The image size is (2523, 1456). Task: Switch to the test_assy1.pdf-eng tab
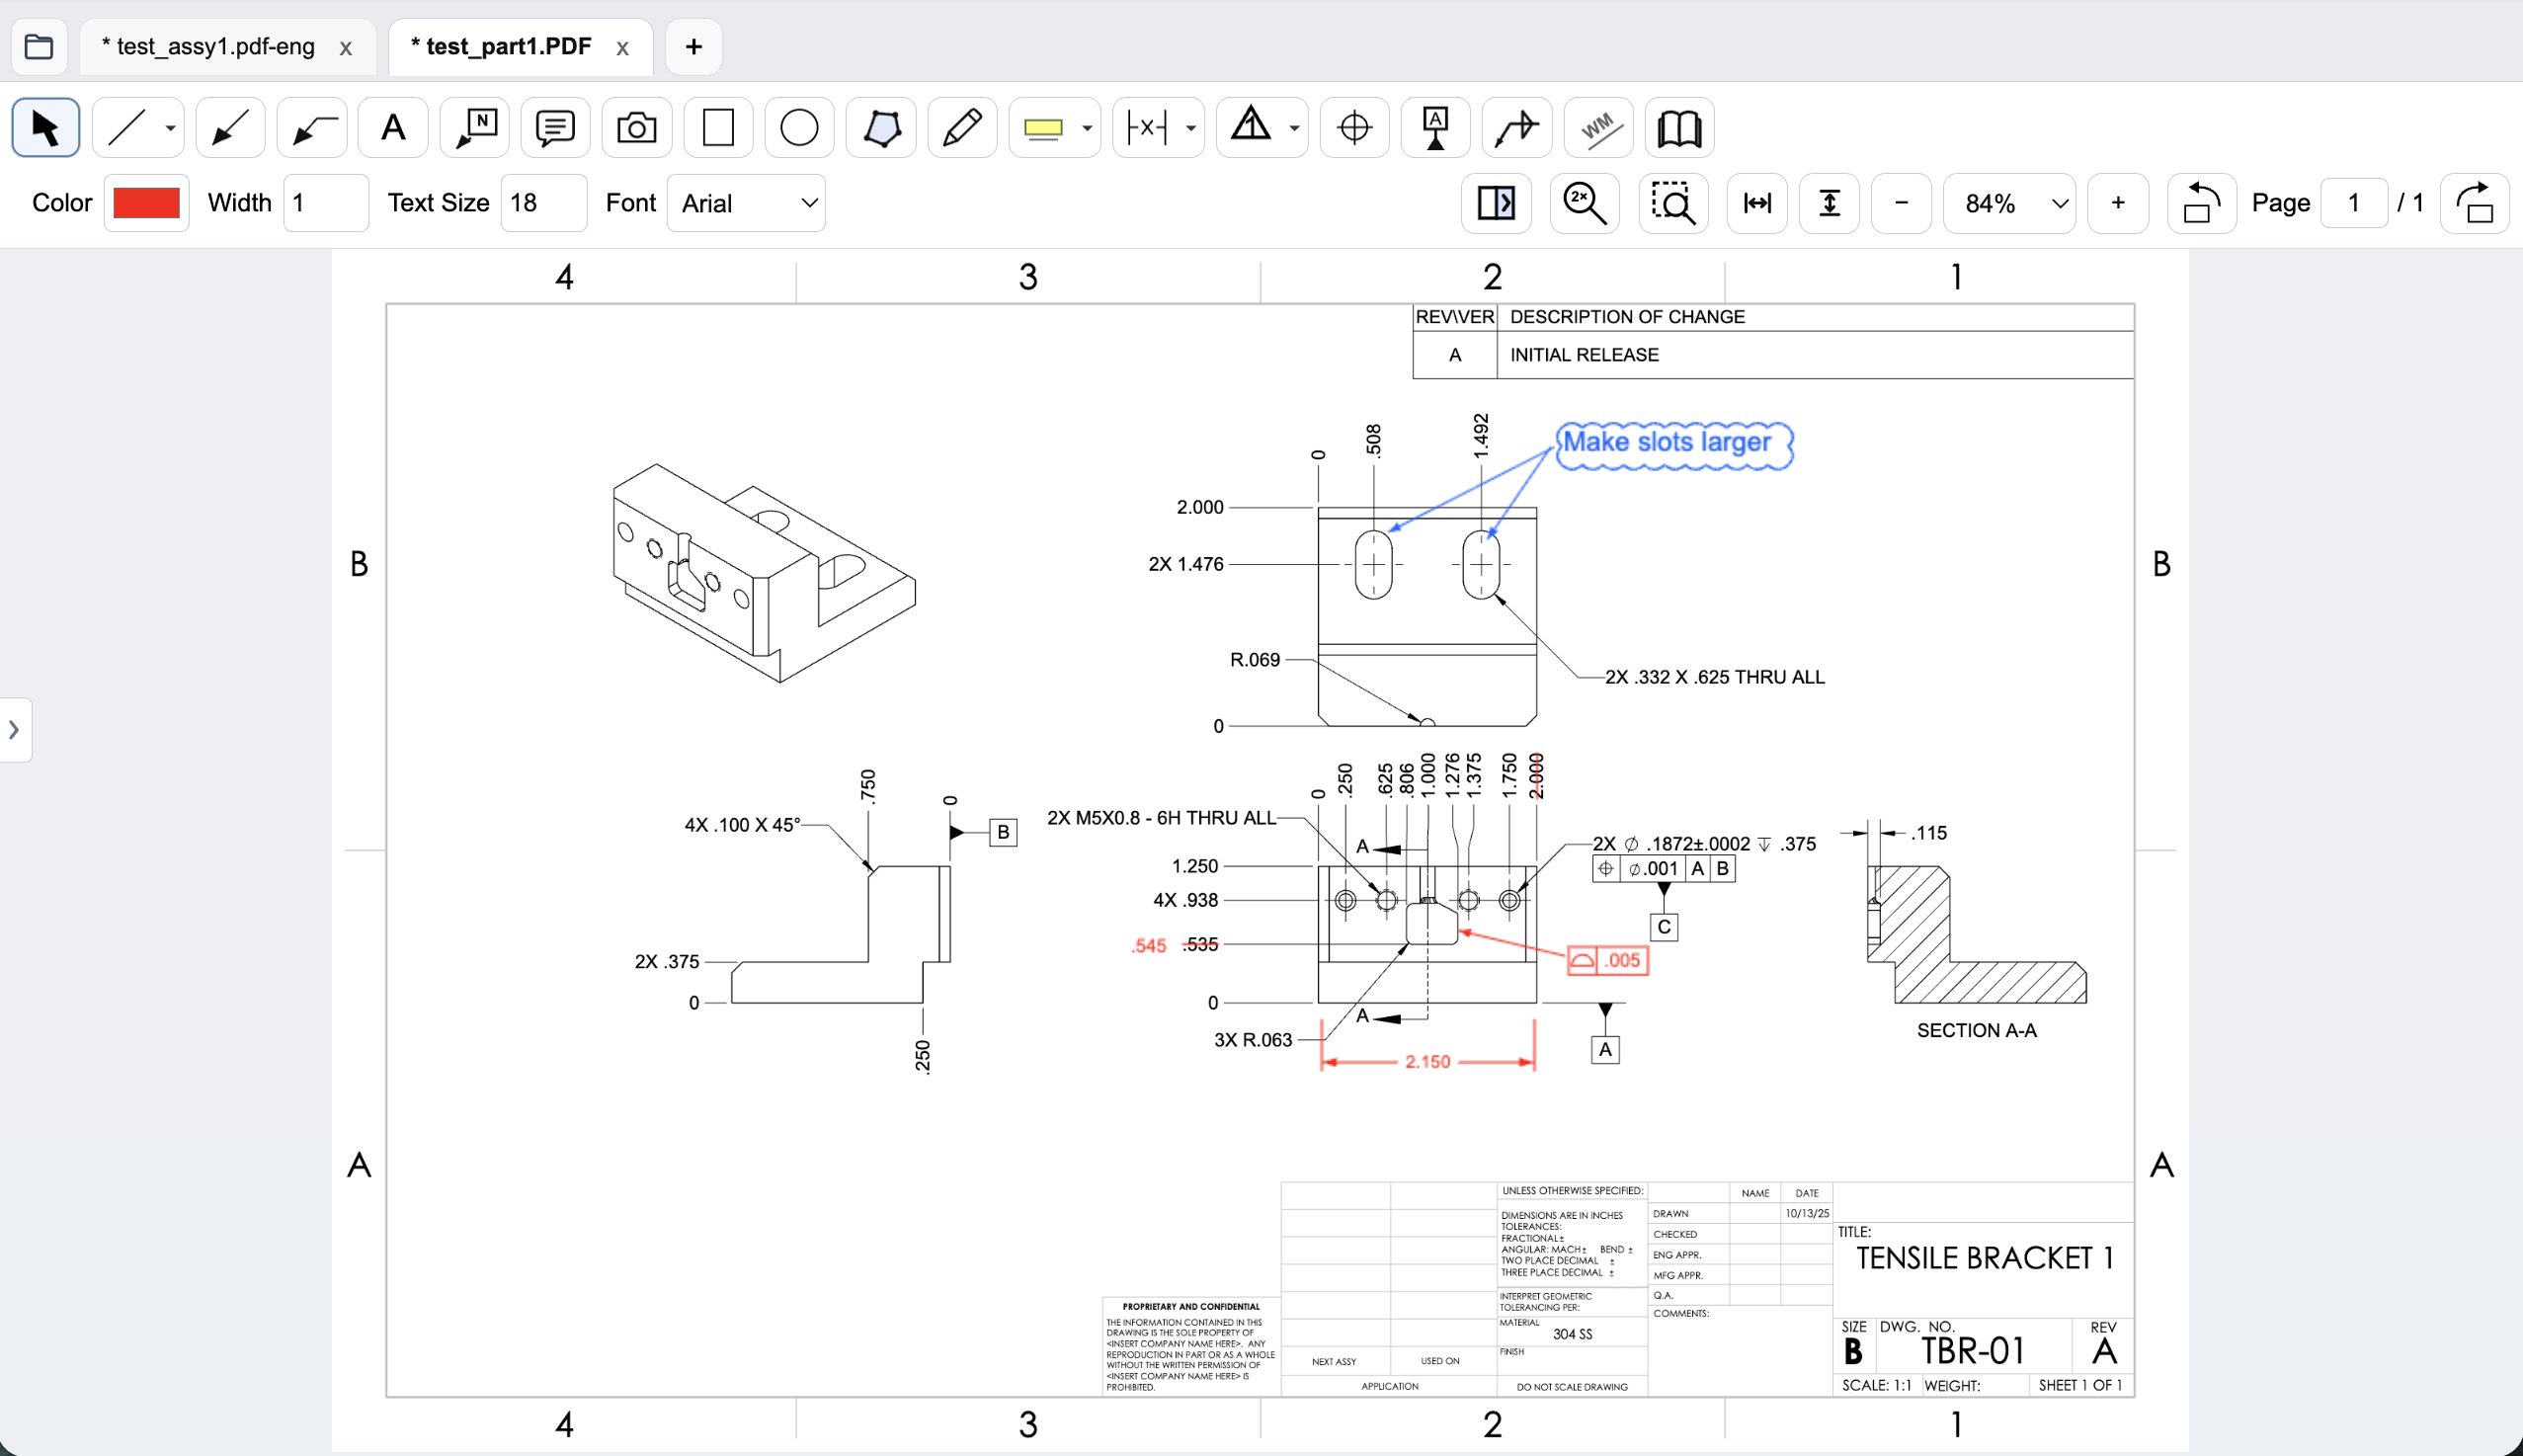click(x=208, y=46)
